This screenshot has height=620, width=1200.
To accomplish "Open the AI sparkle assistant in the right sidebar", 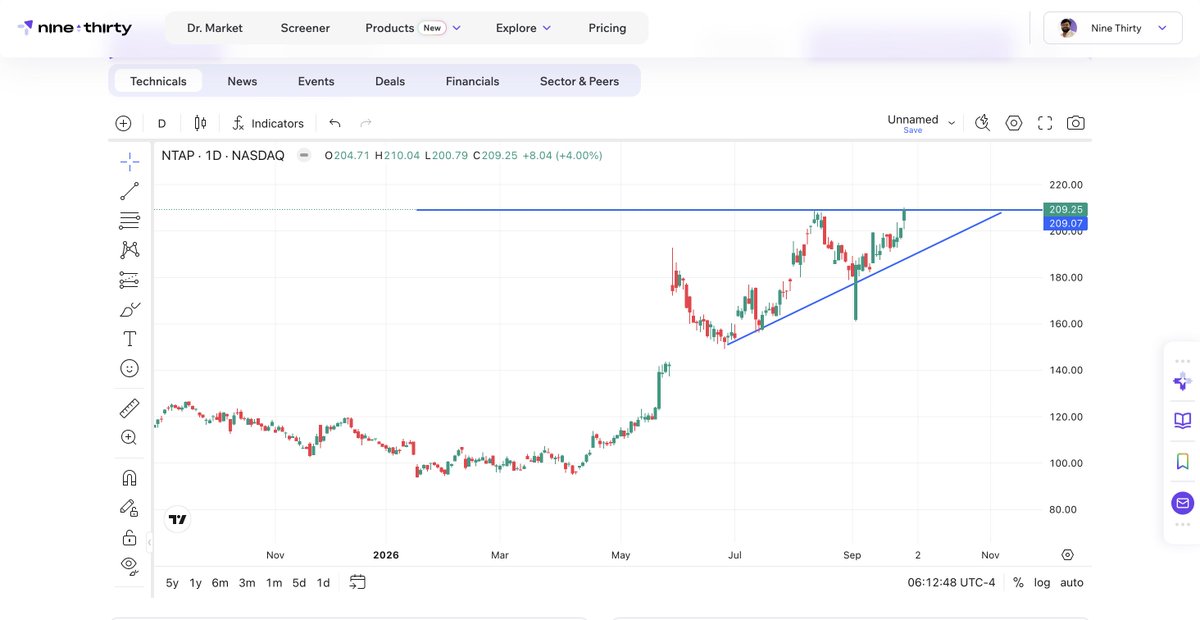I will 1182,381.
